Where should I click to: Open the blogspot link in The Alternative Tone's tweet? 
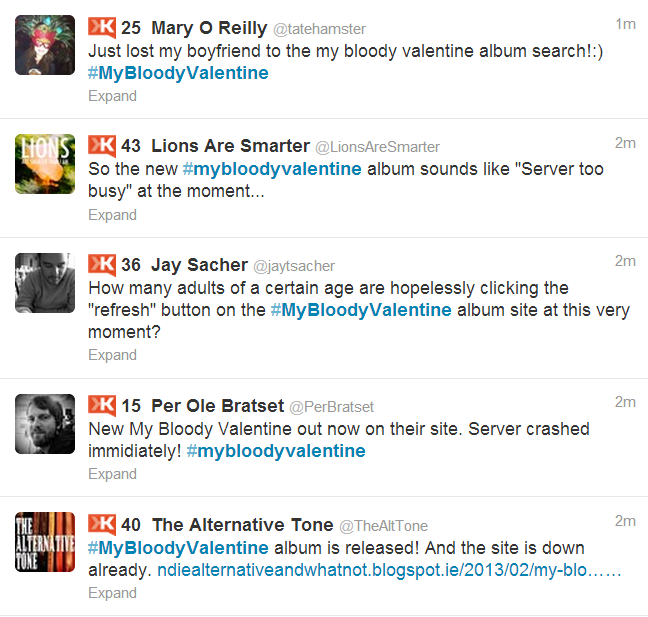(390, 572)
